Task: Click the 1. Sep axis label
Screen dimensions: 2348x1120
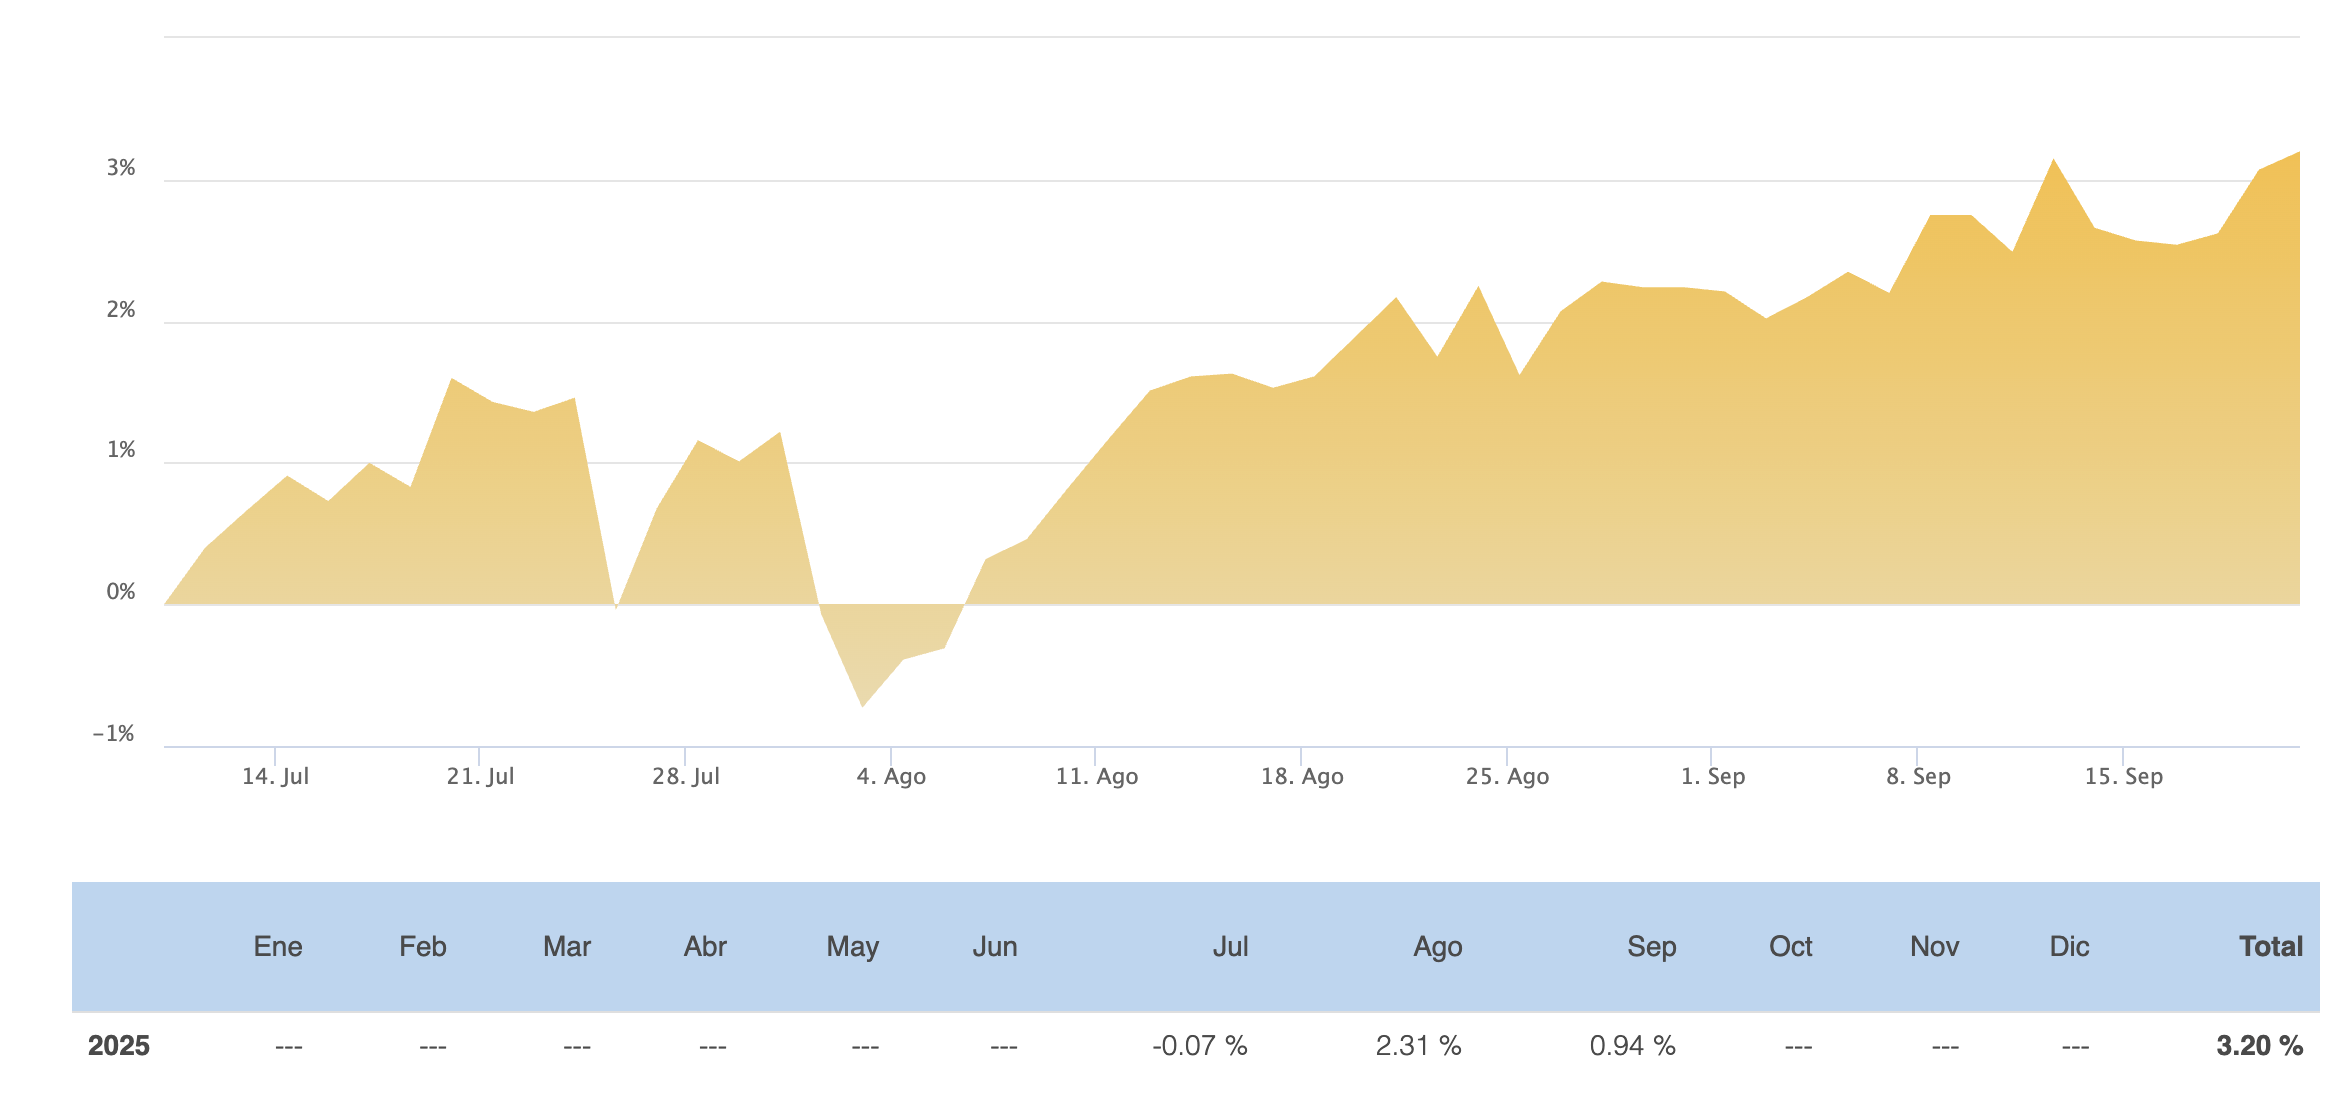Action: click(x=1712, y=776)
